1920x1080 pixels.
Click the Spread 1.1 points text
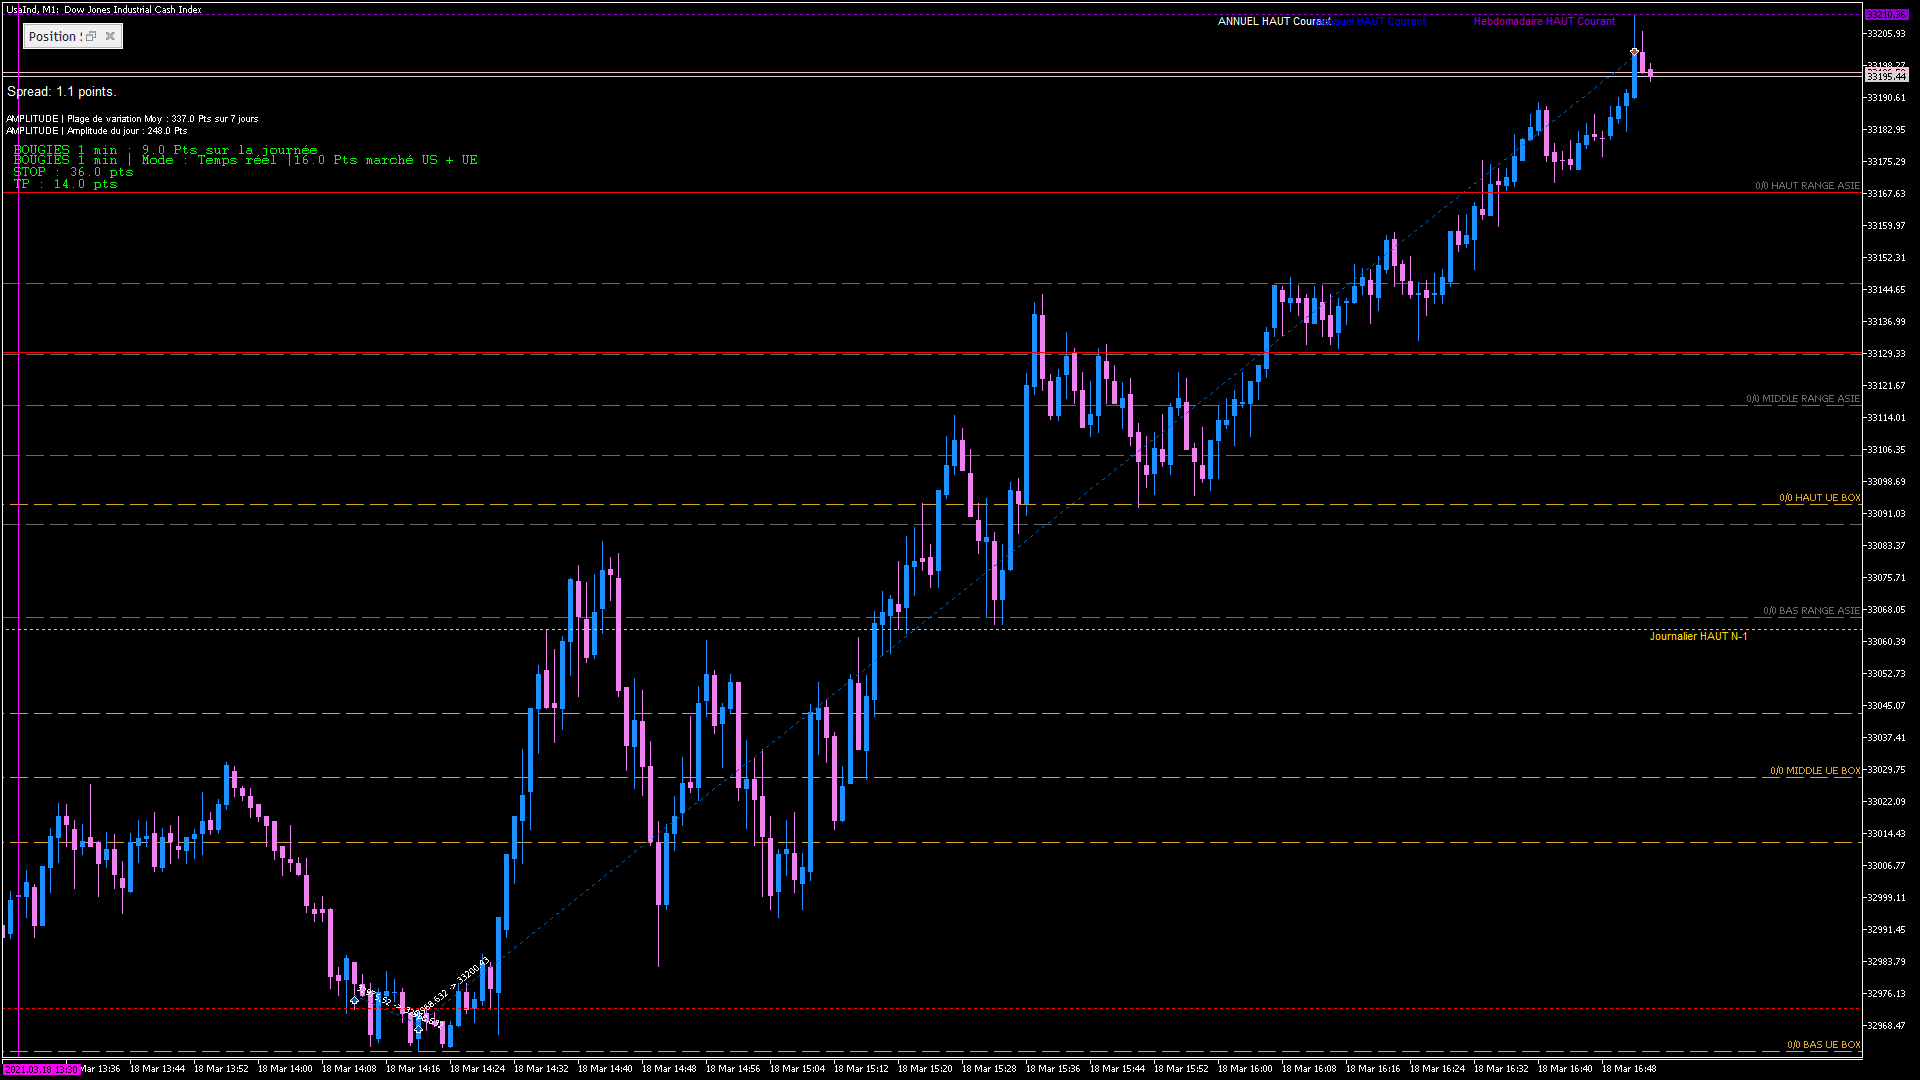[62, 91]
